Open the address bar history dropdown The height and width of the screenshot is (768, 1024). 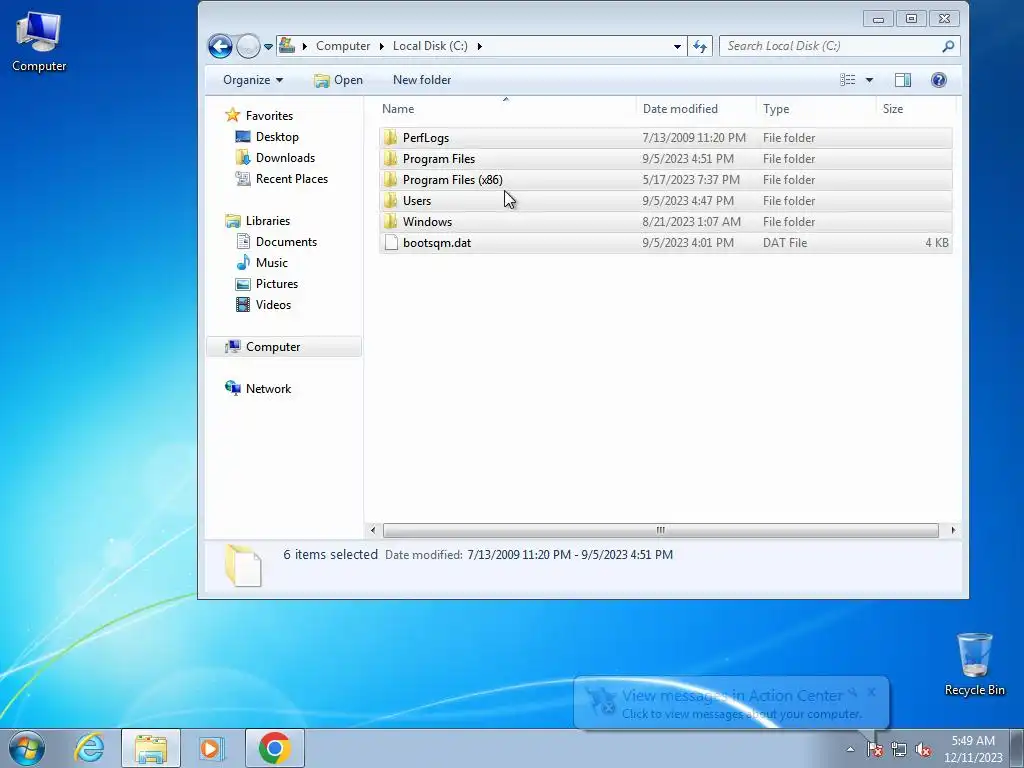point(677,46)
